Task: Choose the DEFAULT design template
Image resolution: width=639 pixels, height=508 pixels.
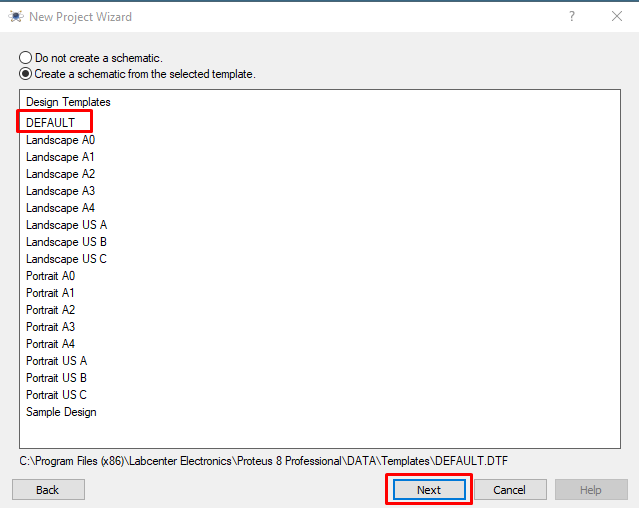Action: click(51, 123)
